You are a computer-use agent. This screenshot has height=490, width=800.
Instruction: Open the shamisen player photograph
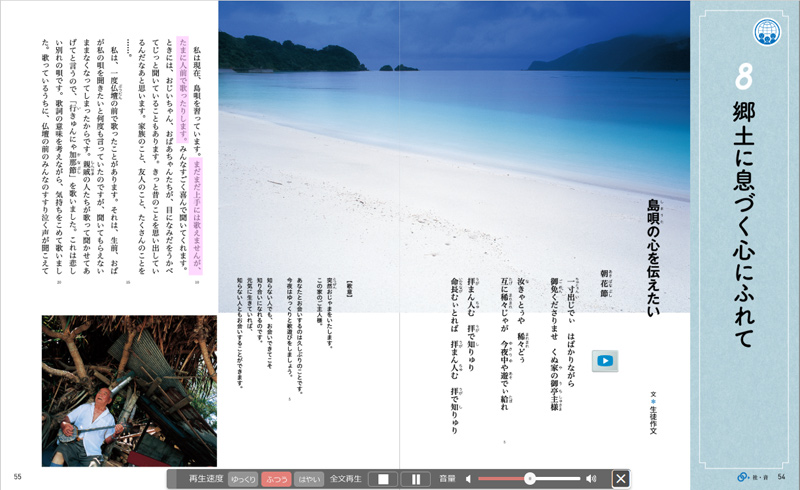click(129, 391)
